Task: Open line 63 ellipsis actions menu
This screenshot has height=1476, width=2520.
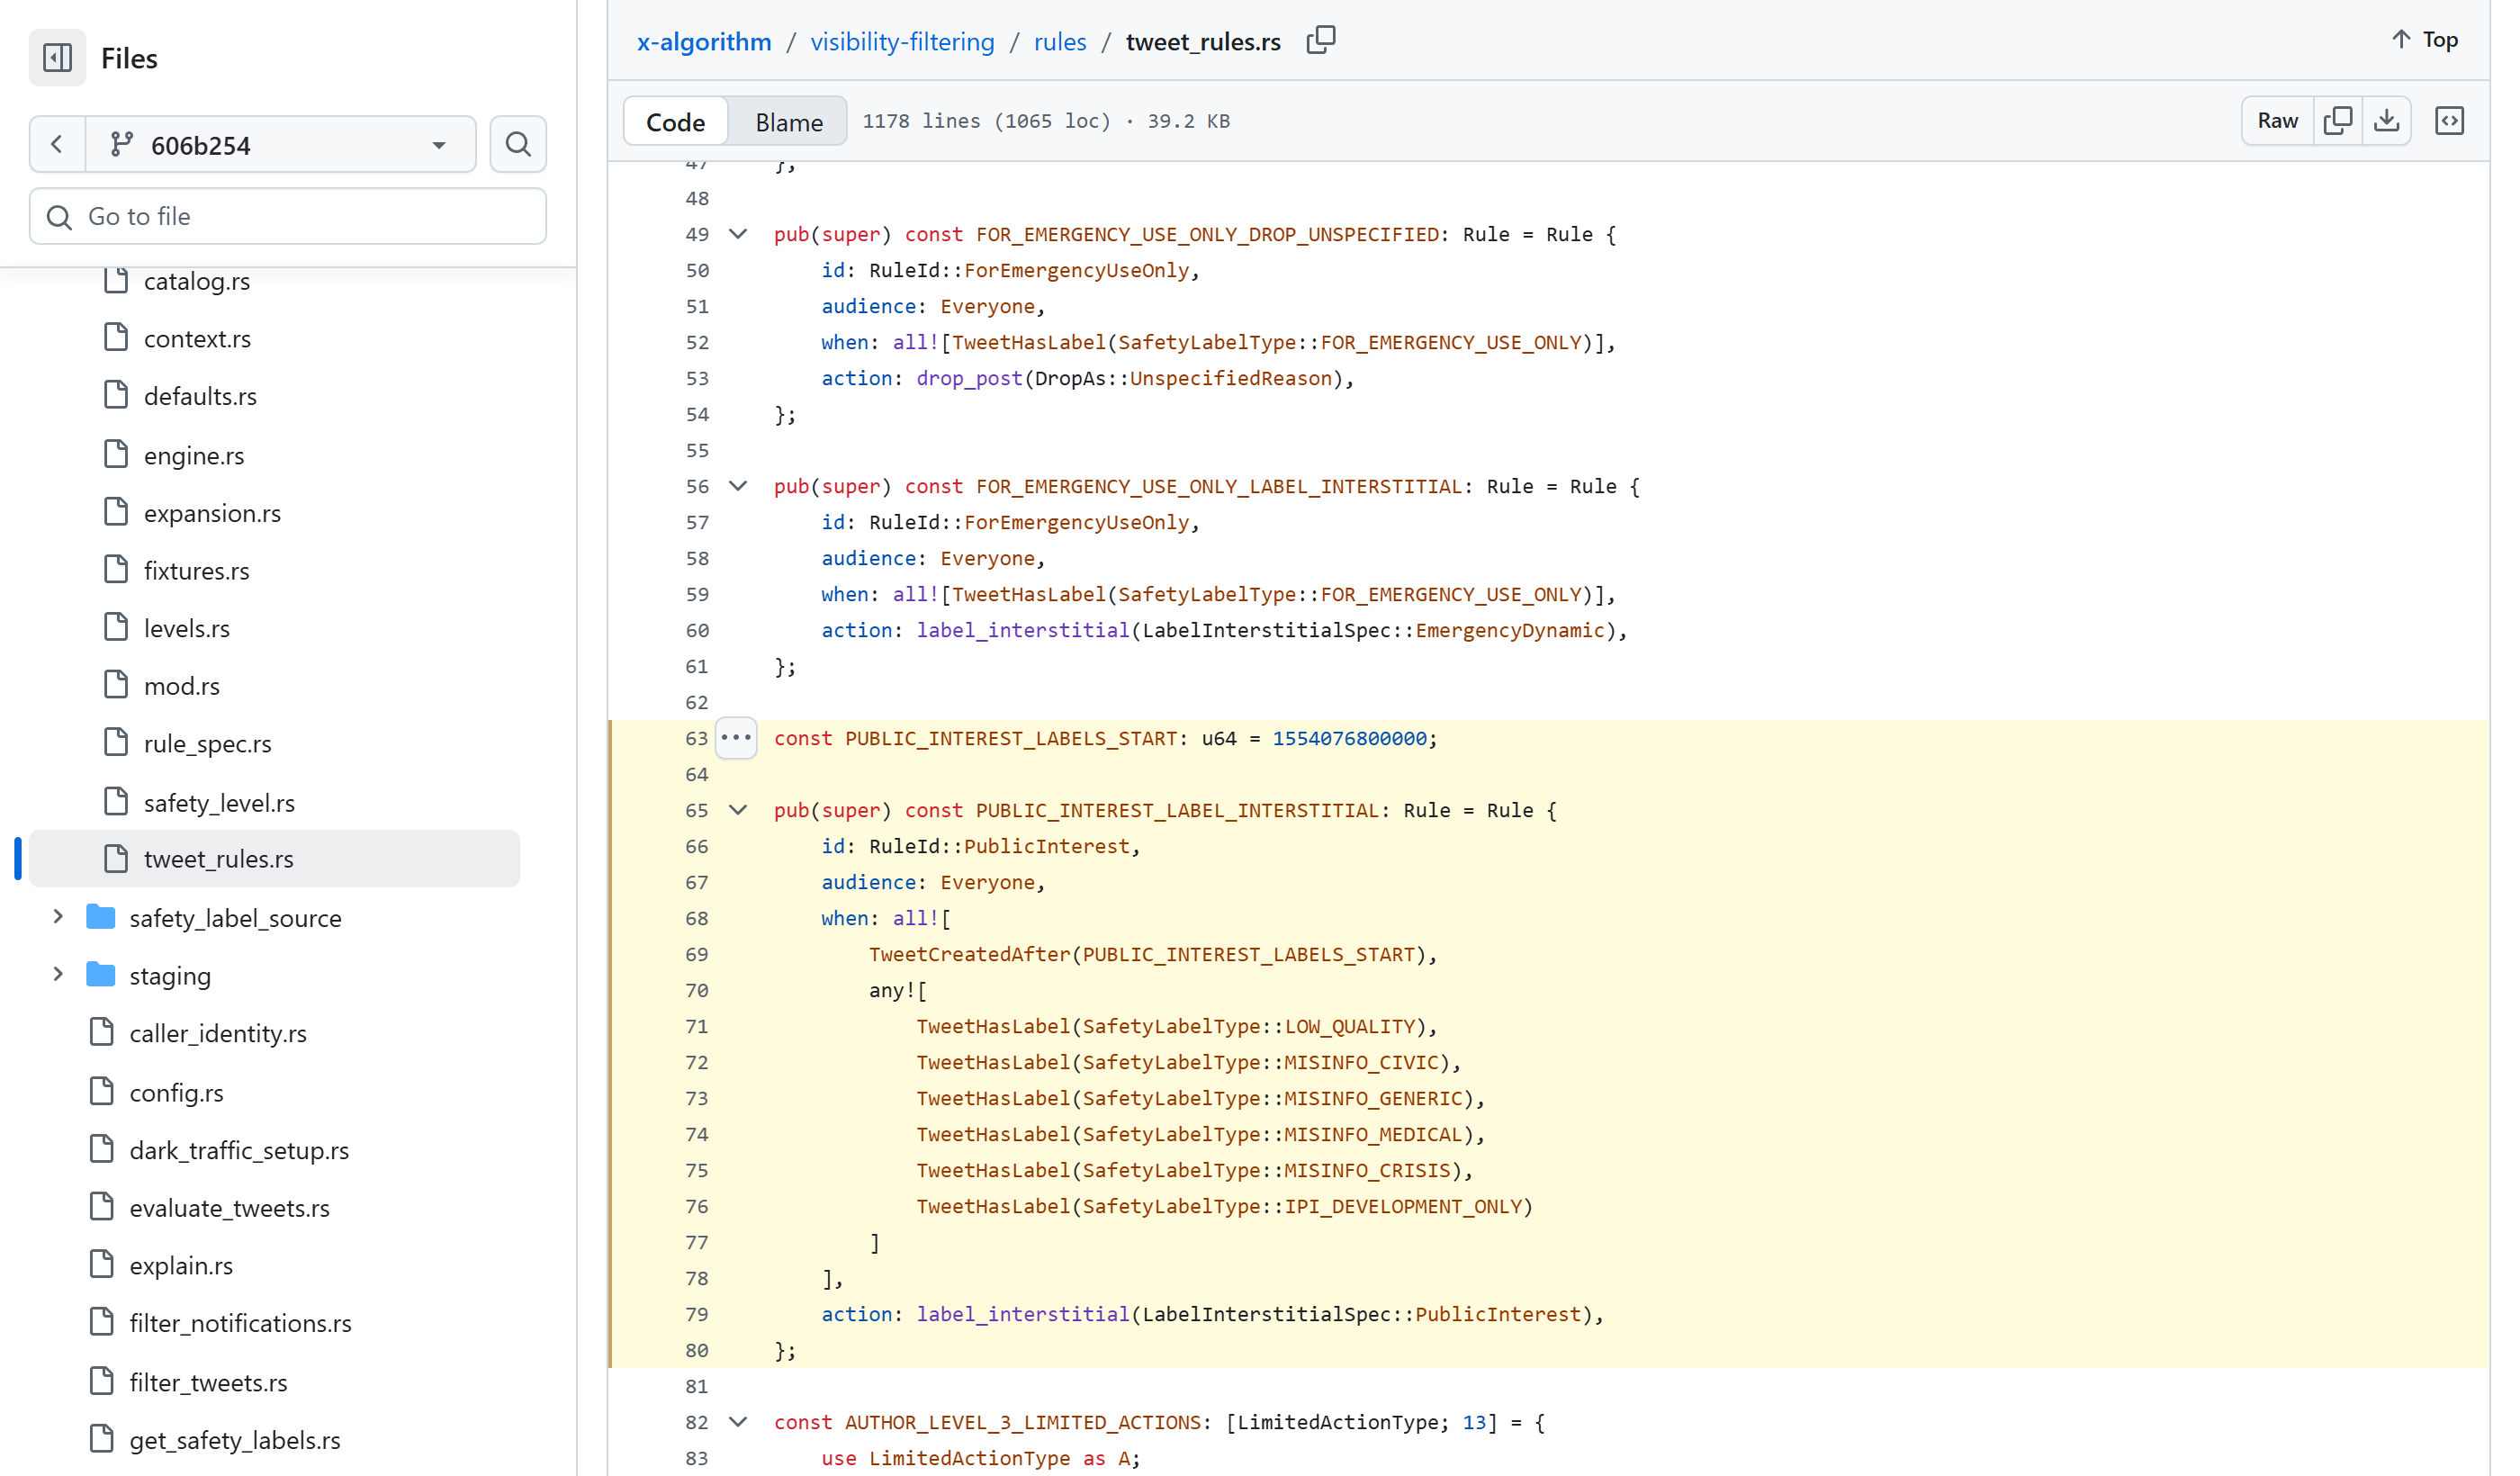Action: tap(736, 738)
